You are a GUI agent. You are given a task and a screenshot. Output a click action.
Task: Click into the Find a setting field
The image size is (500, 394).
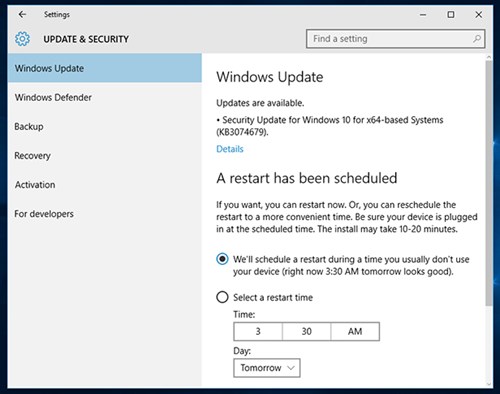395,39
